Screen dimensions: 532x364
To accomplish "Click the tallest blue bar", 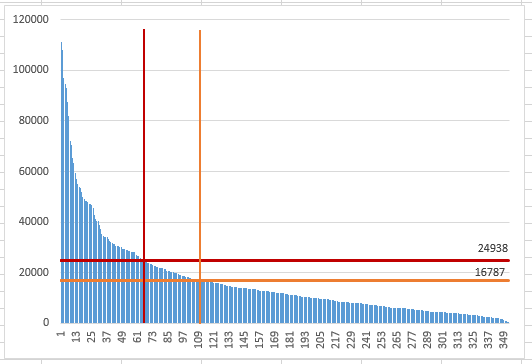I will pos(61,183).
